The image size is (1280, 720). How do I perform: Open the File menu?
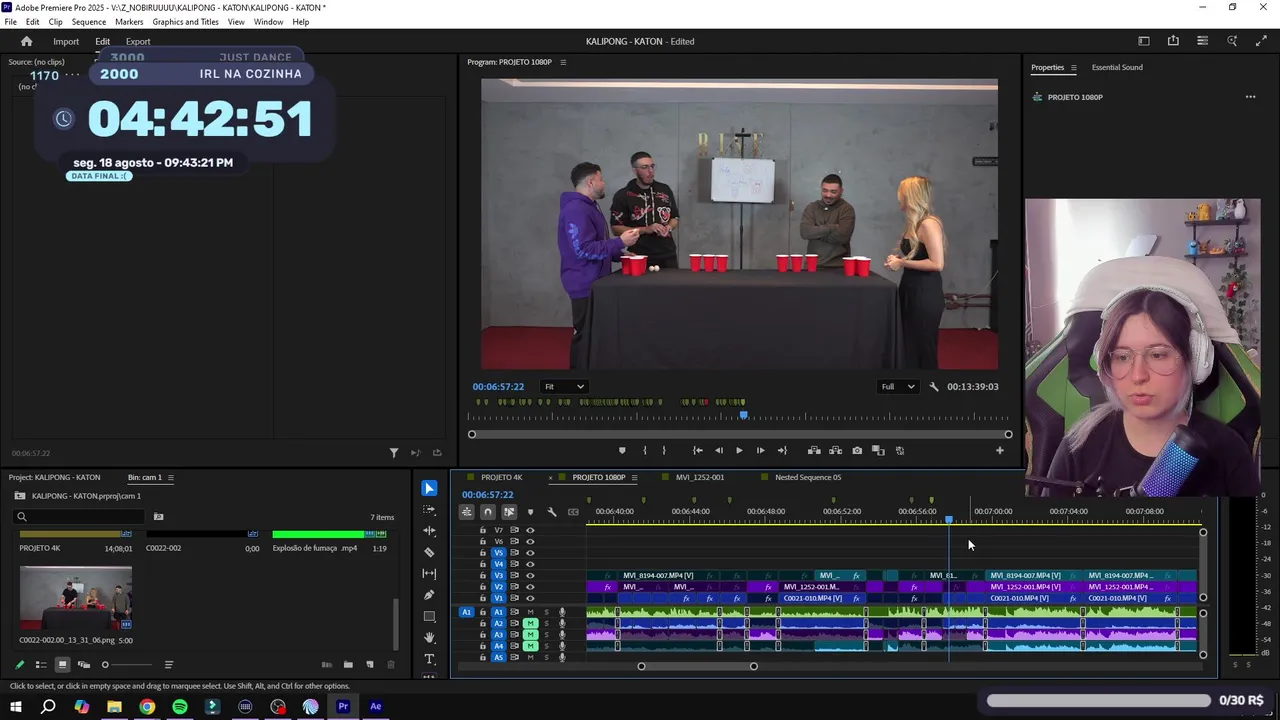point(11,22)
